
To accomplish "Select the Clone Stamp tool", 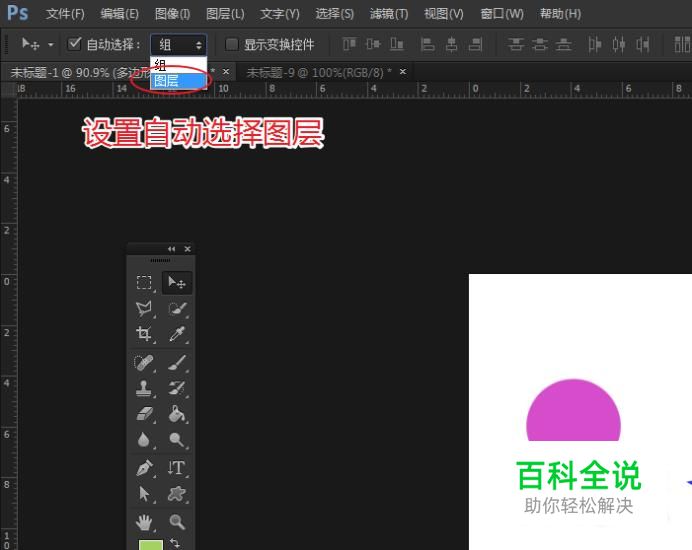I will pos(144,388).
